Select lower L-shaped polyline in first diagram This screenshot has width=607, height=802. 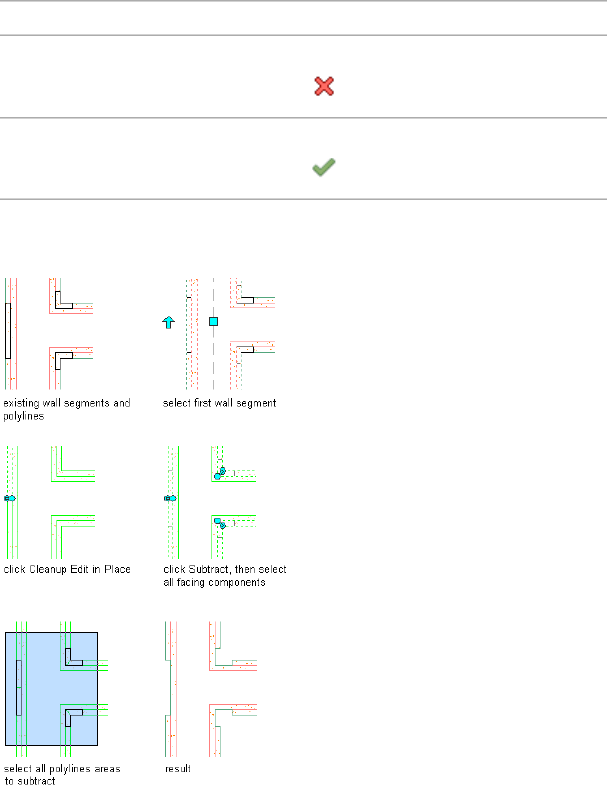tap(62, 357)
